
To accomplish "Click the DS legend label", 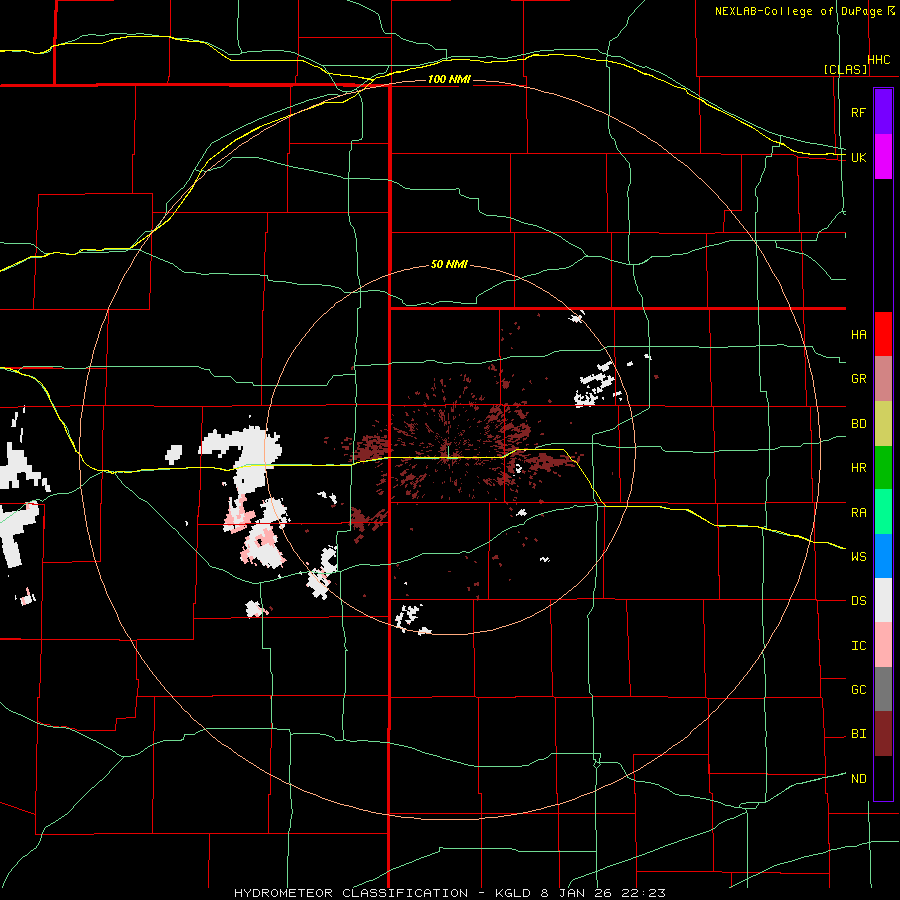I will point(859,601).
